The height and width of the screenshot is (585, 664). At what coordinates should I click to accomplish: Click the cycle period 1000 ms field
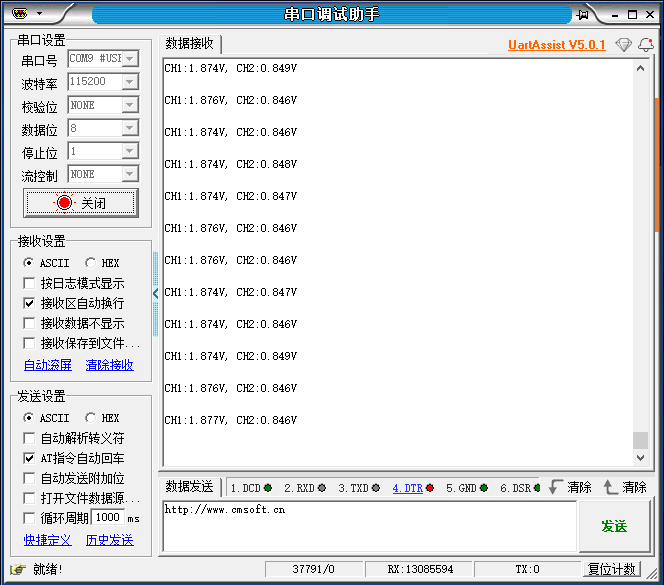pyautogui.click(x=108, y=517)
